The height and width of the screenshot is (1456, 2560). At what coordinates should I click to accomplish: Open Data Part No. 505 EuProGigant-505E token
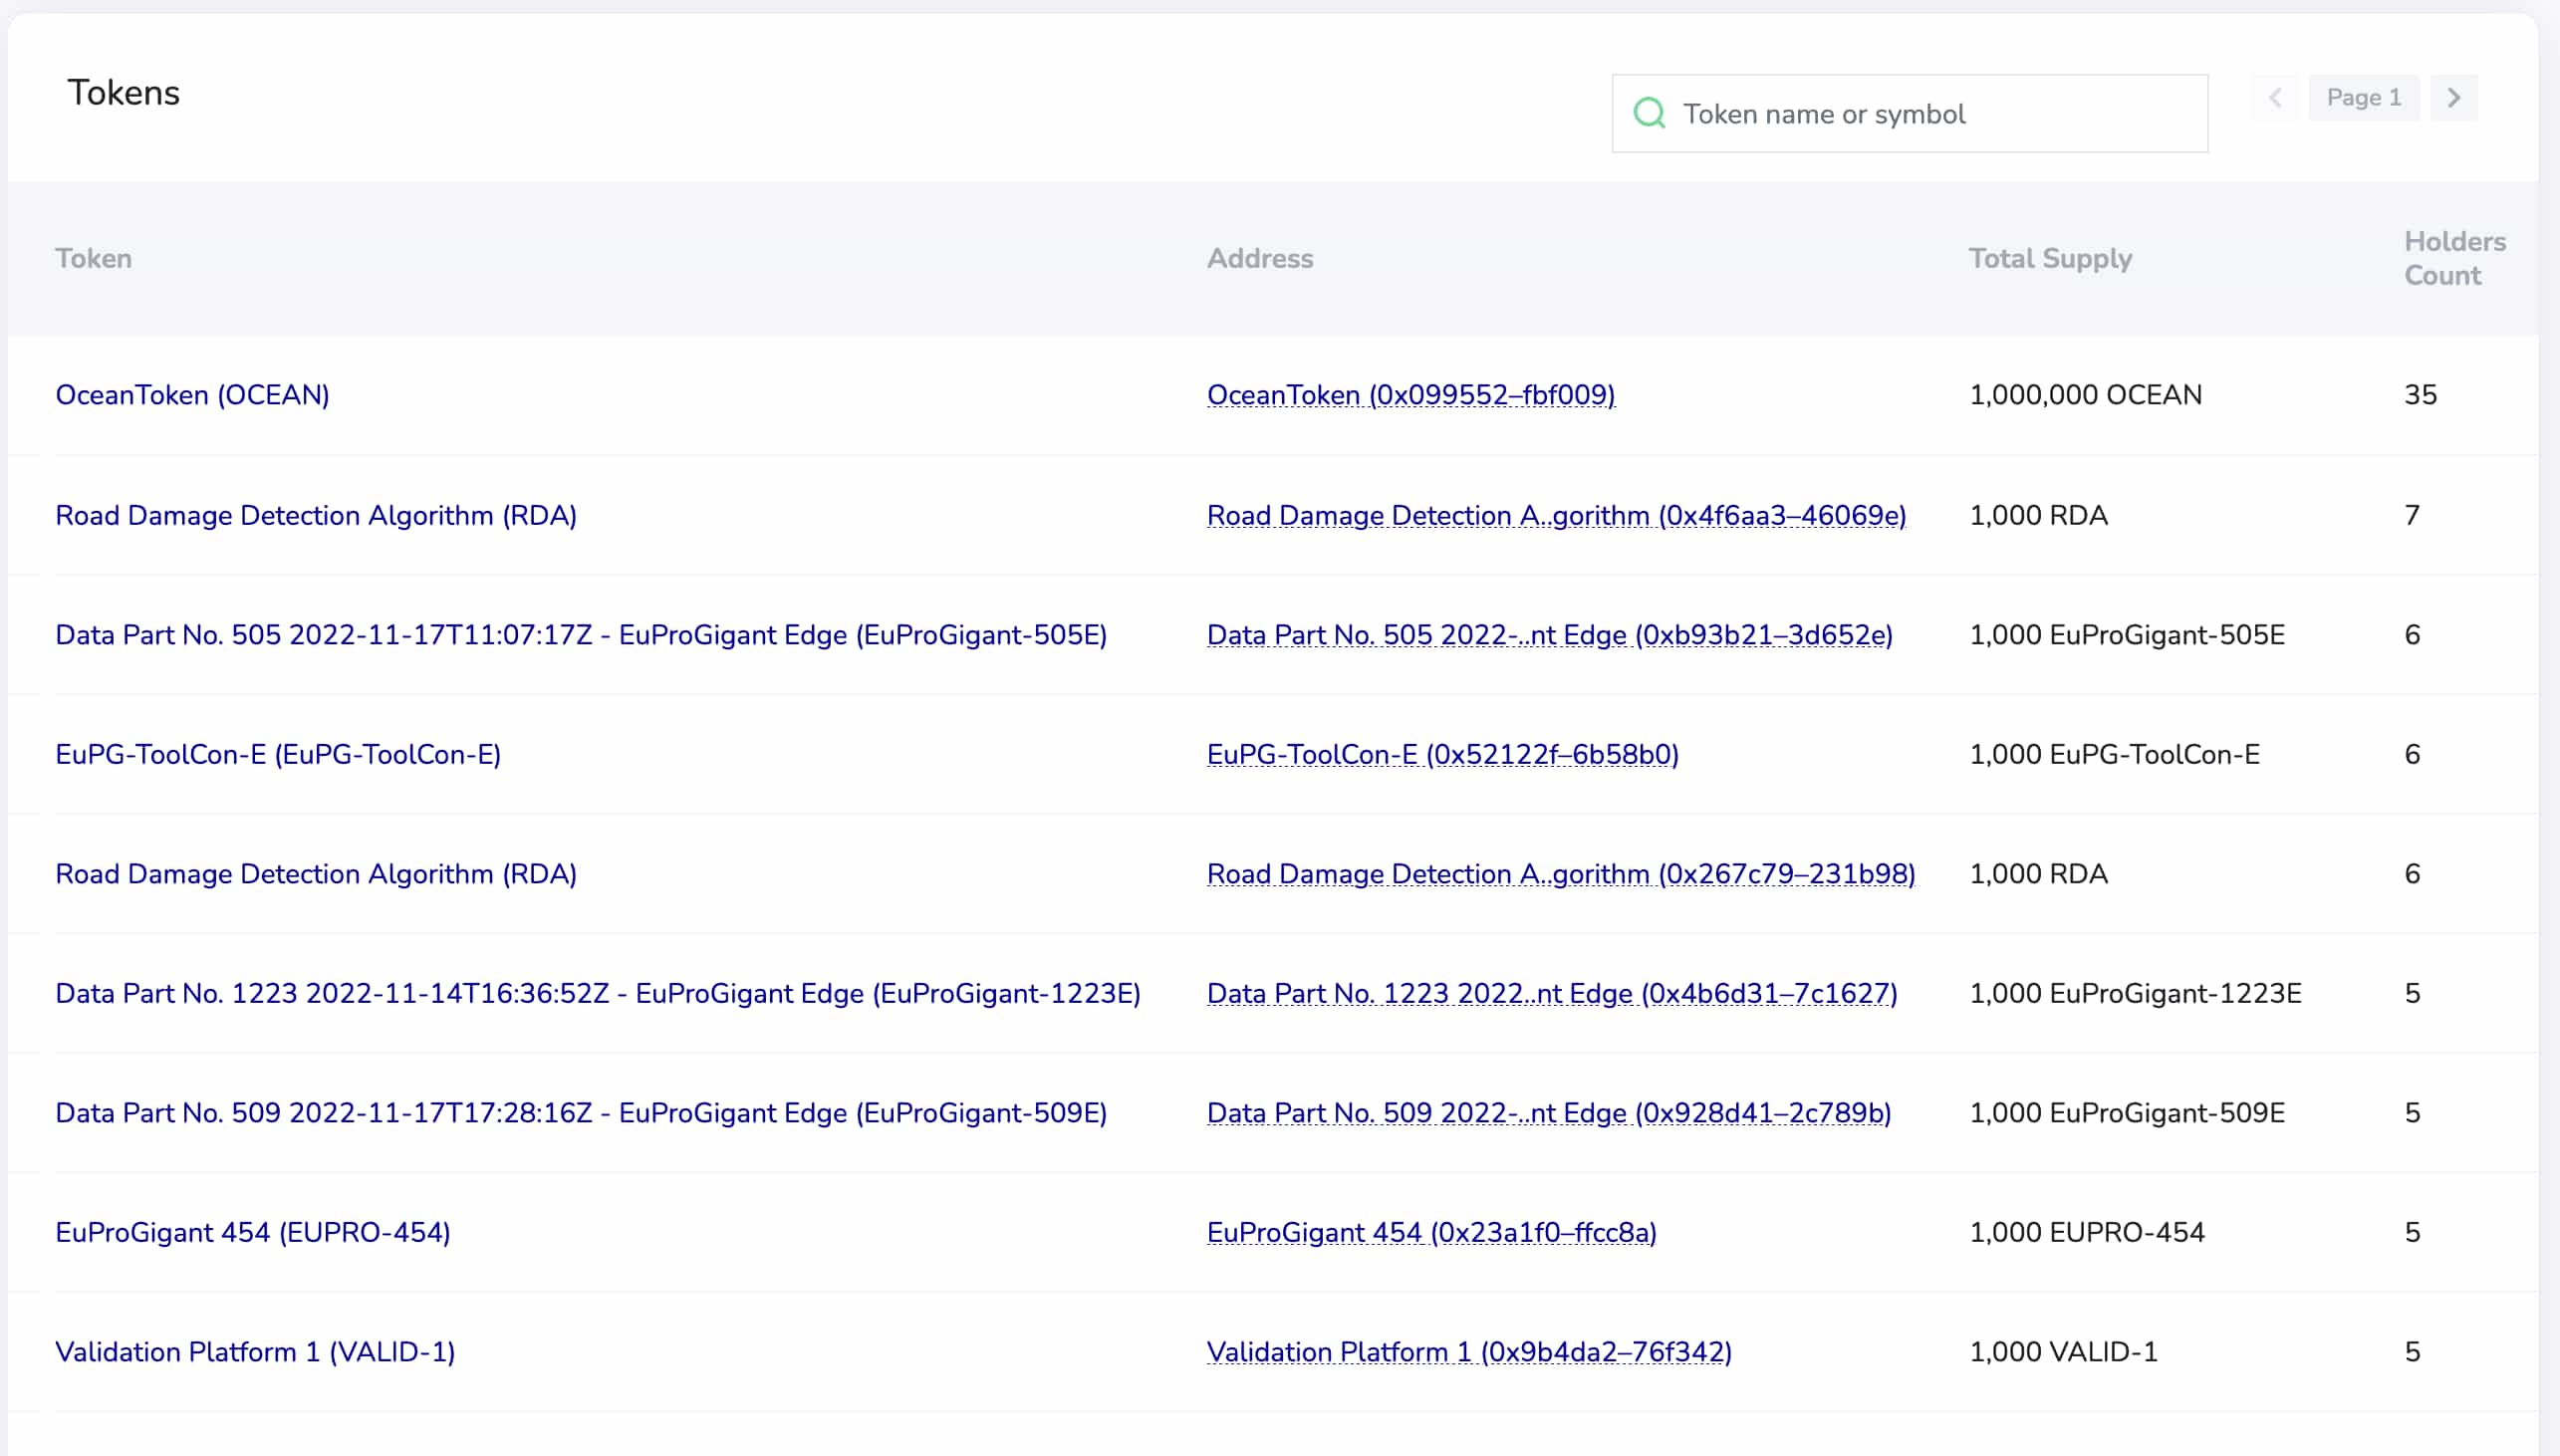[581, 635]
